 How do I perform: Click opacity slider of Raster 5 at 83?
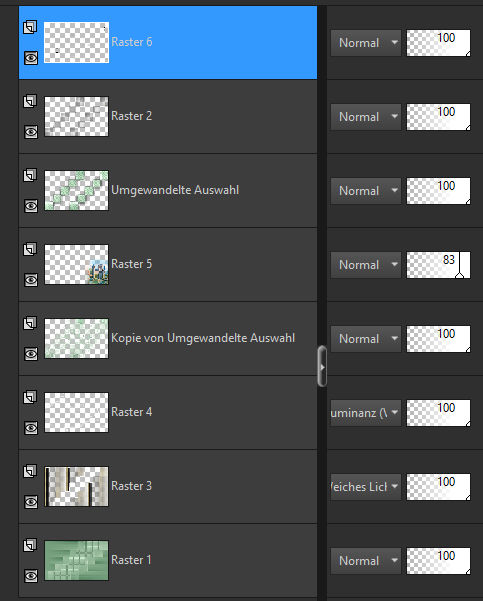click(x=438, y=265)
